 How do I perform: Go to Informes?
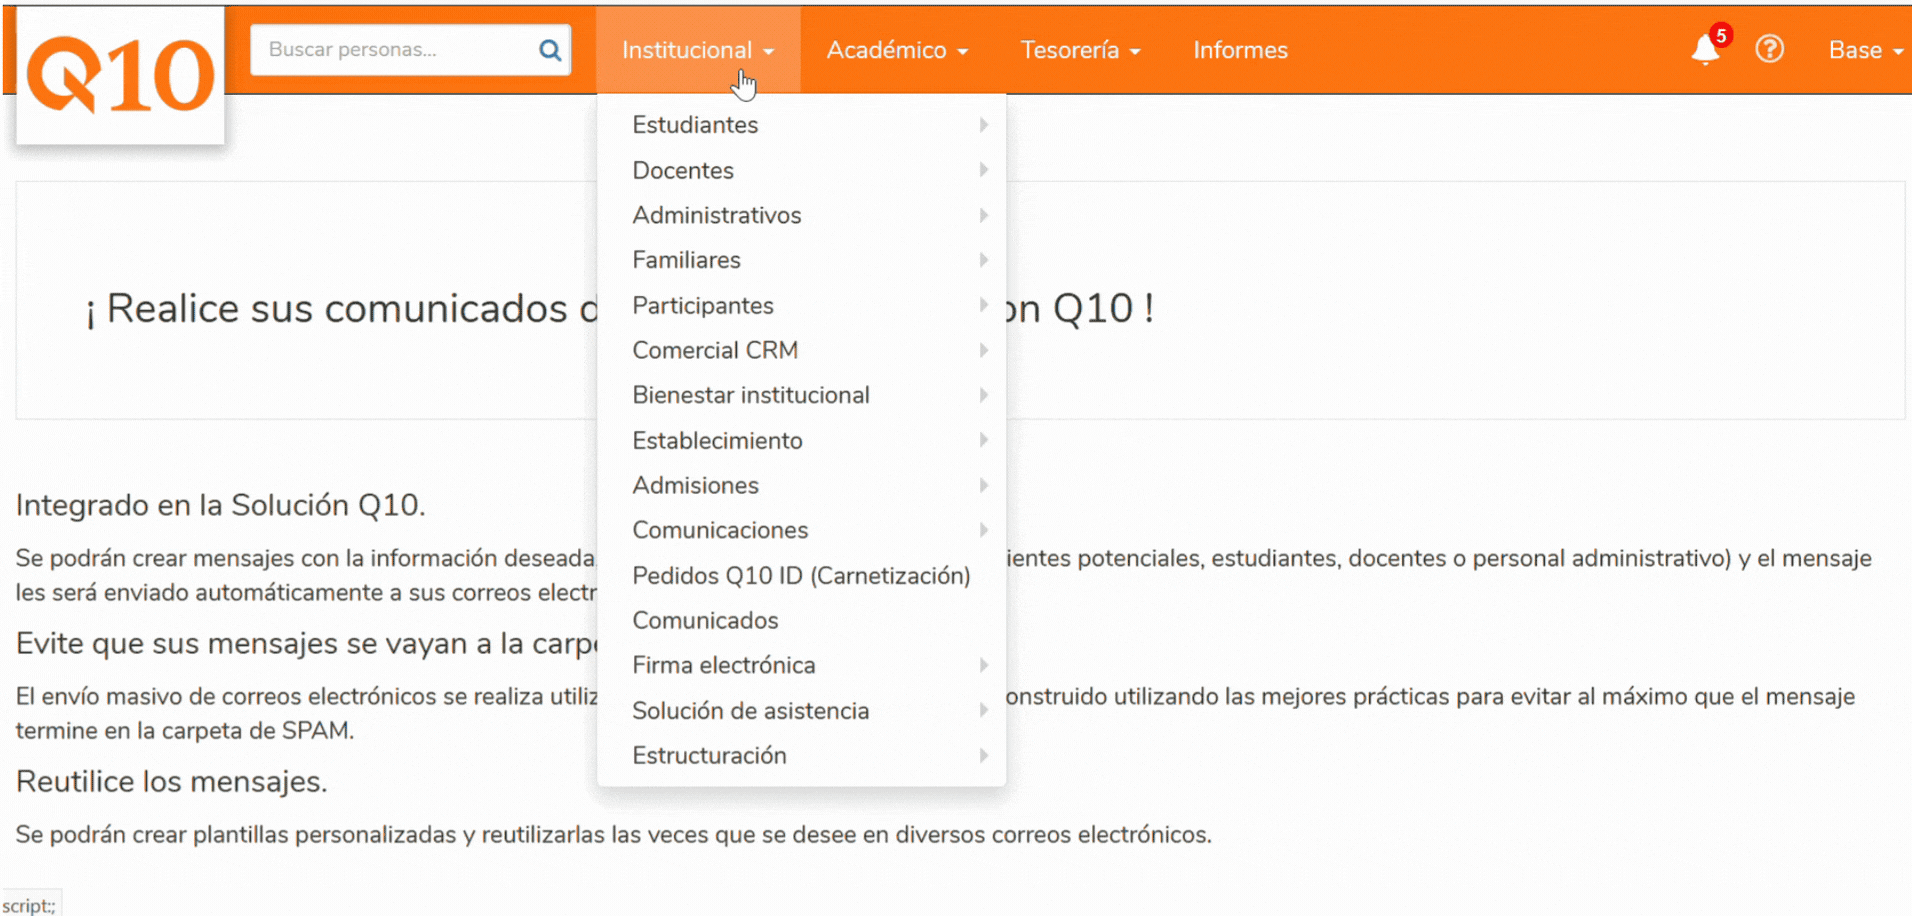click(1240, 50)
